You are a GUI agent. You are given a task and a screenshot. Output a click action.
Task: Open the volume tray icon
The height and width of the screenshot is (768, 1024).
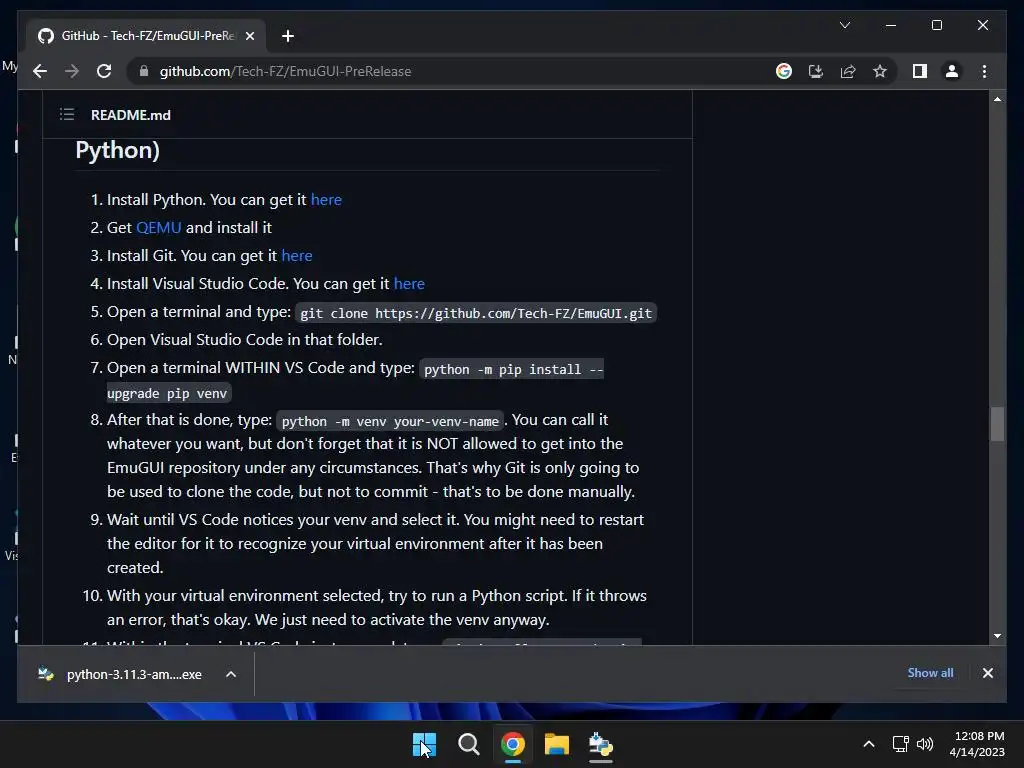tap(925, 744)
